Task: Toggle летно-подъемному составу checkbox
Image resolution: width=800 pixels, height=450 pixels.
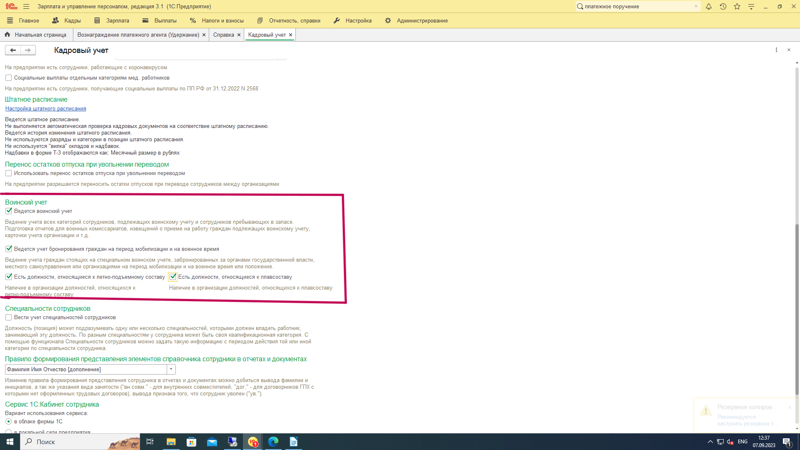Action: click(x=9, y=277)
